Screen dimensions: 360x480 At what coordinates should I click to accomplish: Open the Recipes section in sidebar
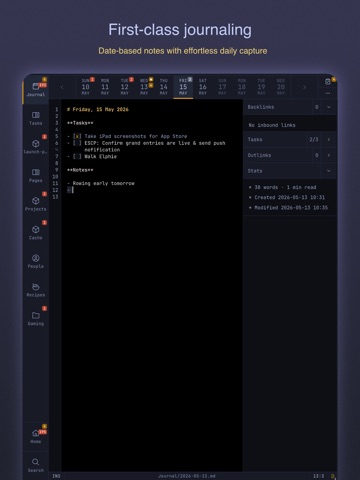point(36,290)
